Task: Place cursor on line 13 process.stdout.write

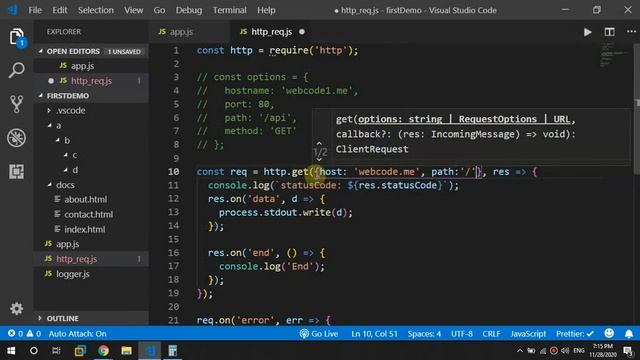Action: pyautogui.click(x=285, y=213)
